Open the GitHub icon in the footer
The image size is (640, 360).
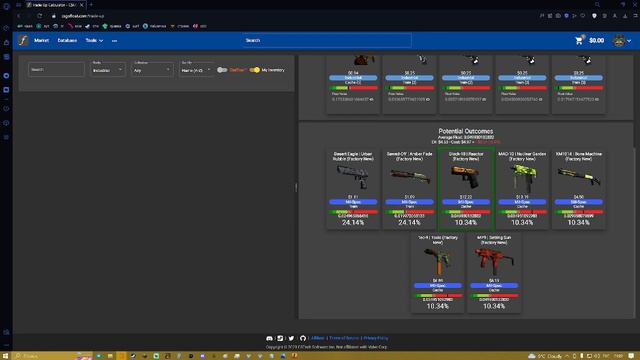[x=302, y=338]
